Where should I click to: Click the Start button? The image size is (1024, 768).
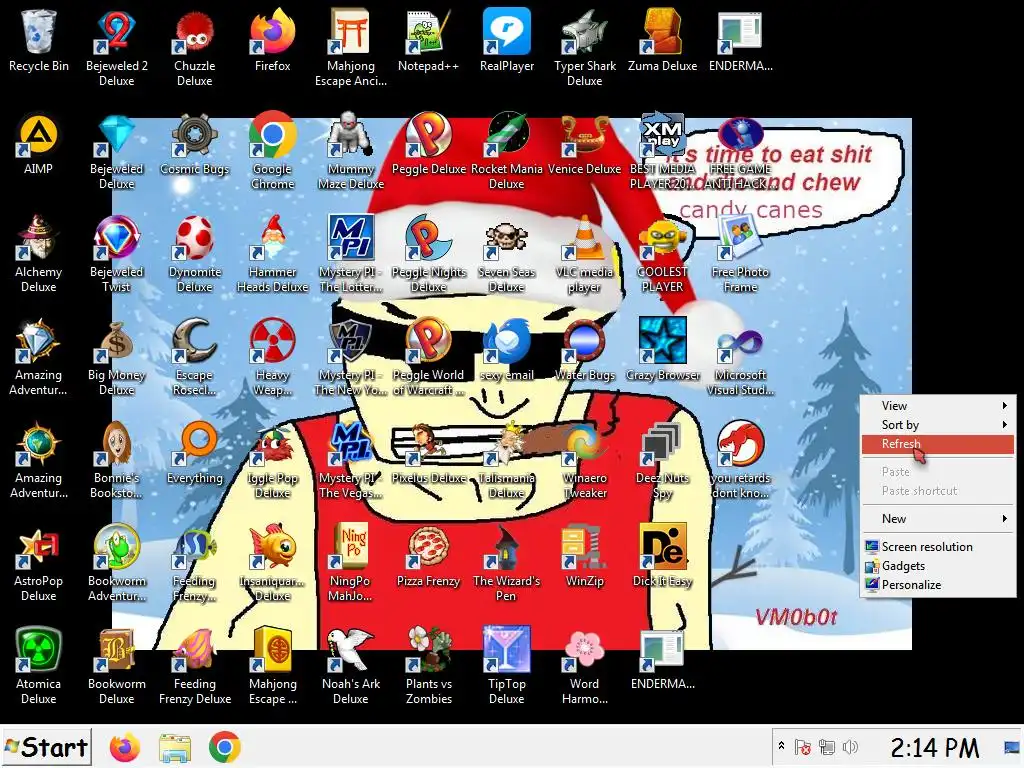pos(46,747)
